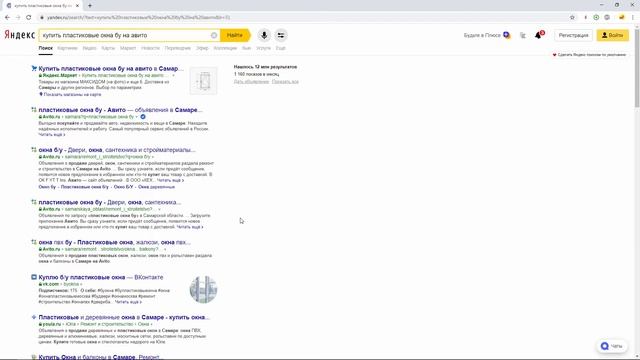Close the current Yandex search tab
Image resolution: width=640 pixels, height=360 pixels.
(77, 6)
